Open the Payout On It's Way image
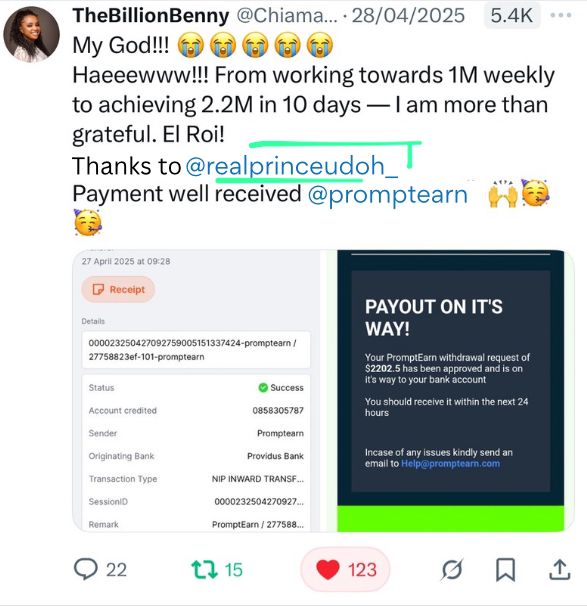 coord(450,391)
